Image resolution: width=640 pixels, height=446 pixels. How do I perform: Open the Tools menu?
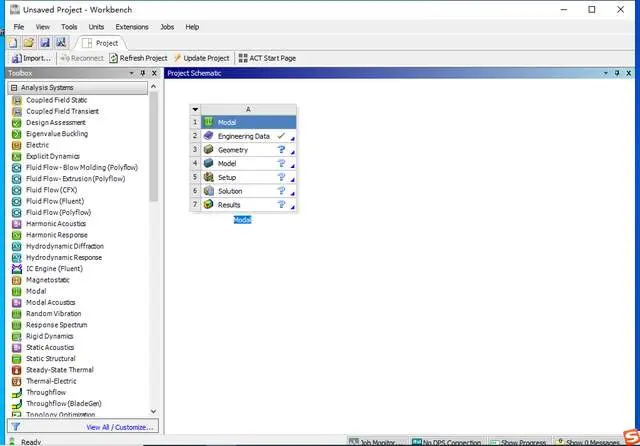click(69, 27)
